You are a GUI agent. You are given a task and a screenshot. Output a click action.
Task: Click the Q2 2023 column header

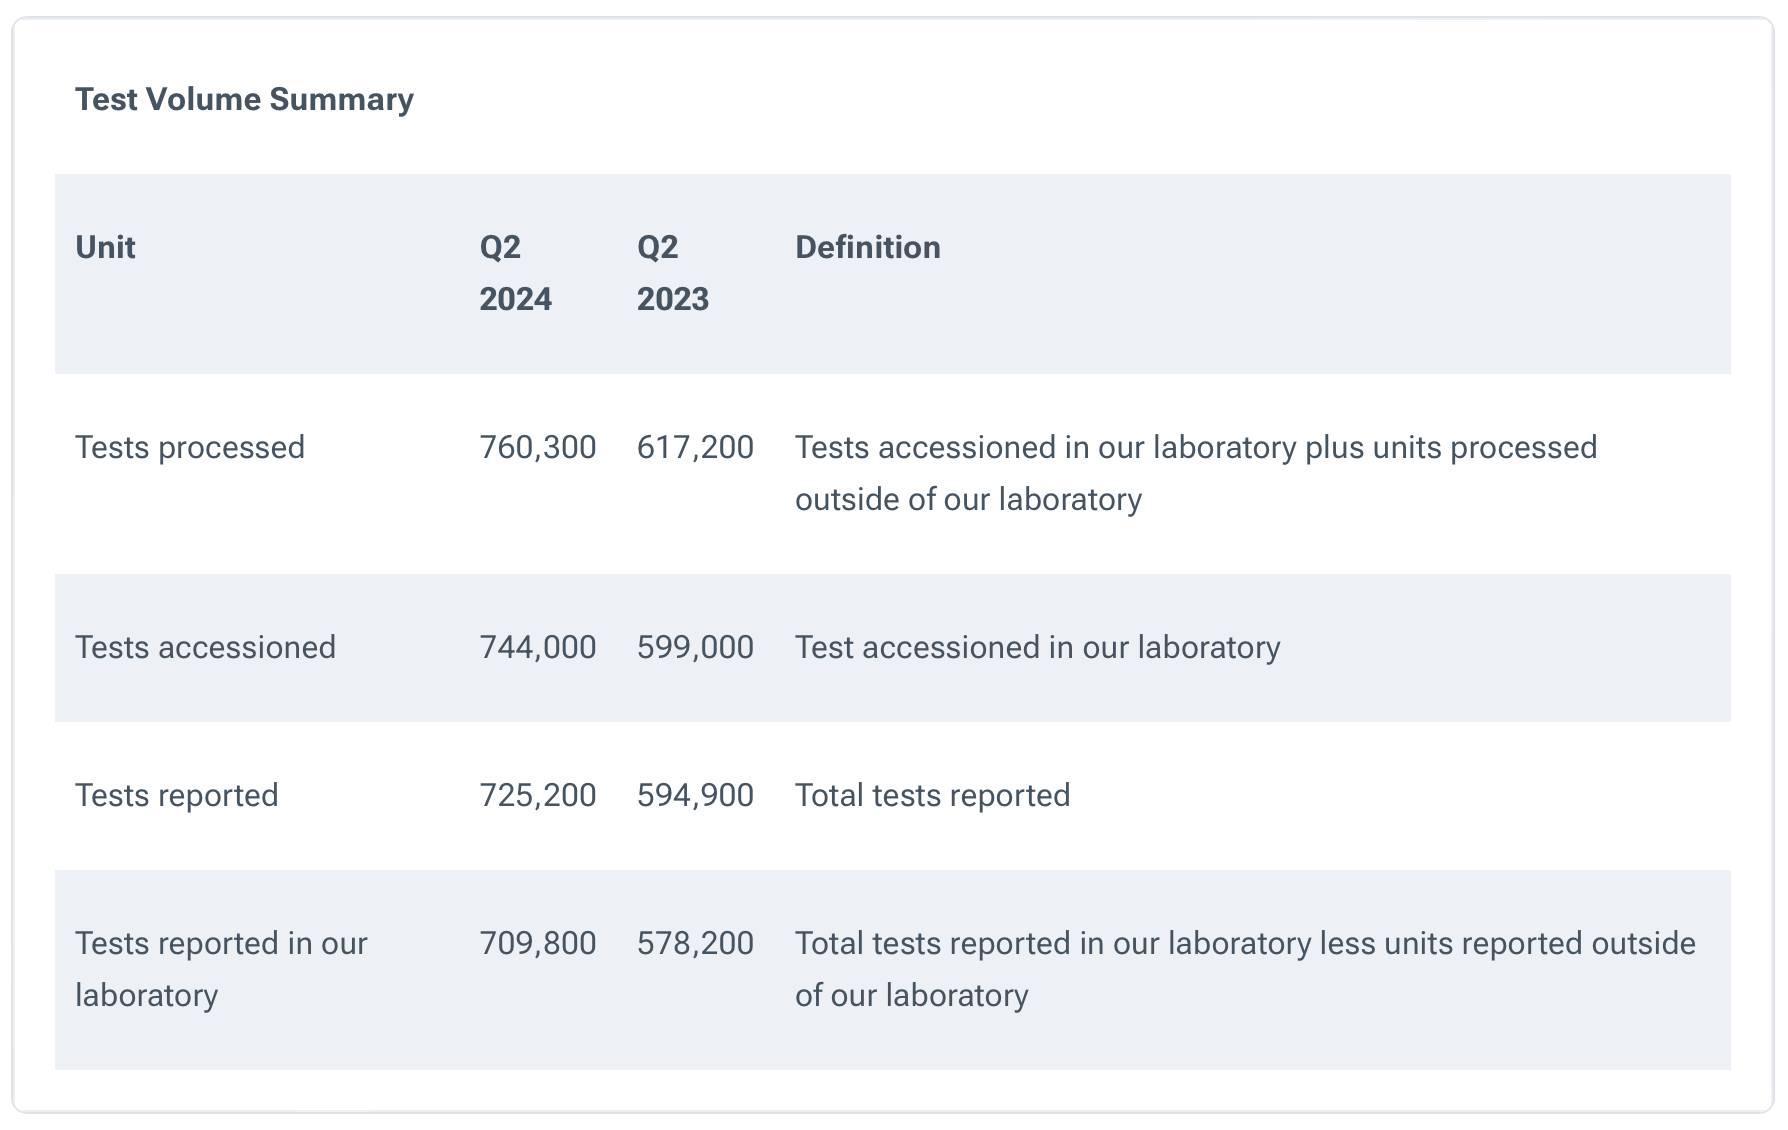pyautogui.click(x=672, y=273)
